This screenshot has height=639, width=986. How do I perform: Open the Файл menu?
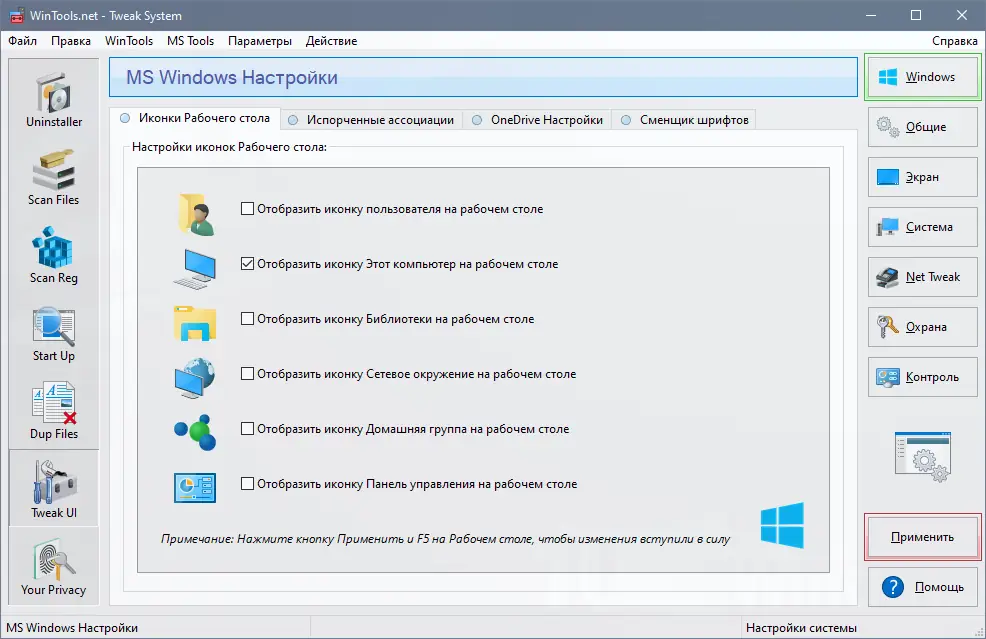coord(23,41)
